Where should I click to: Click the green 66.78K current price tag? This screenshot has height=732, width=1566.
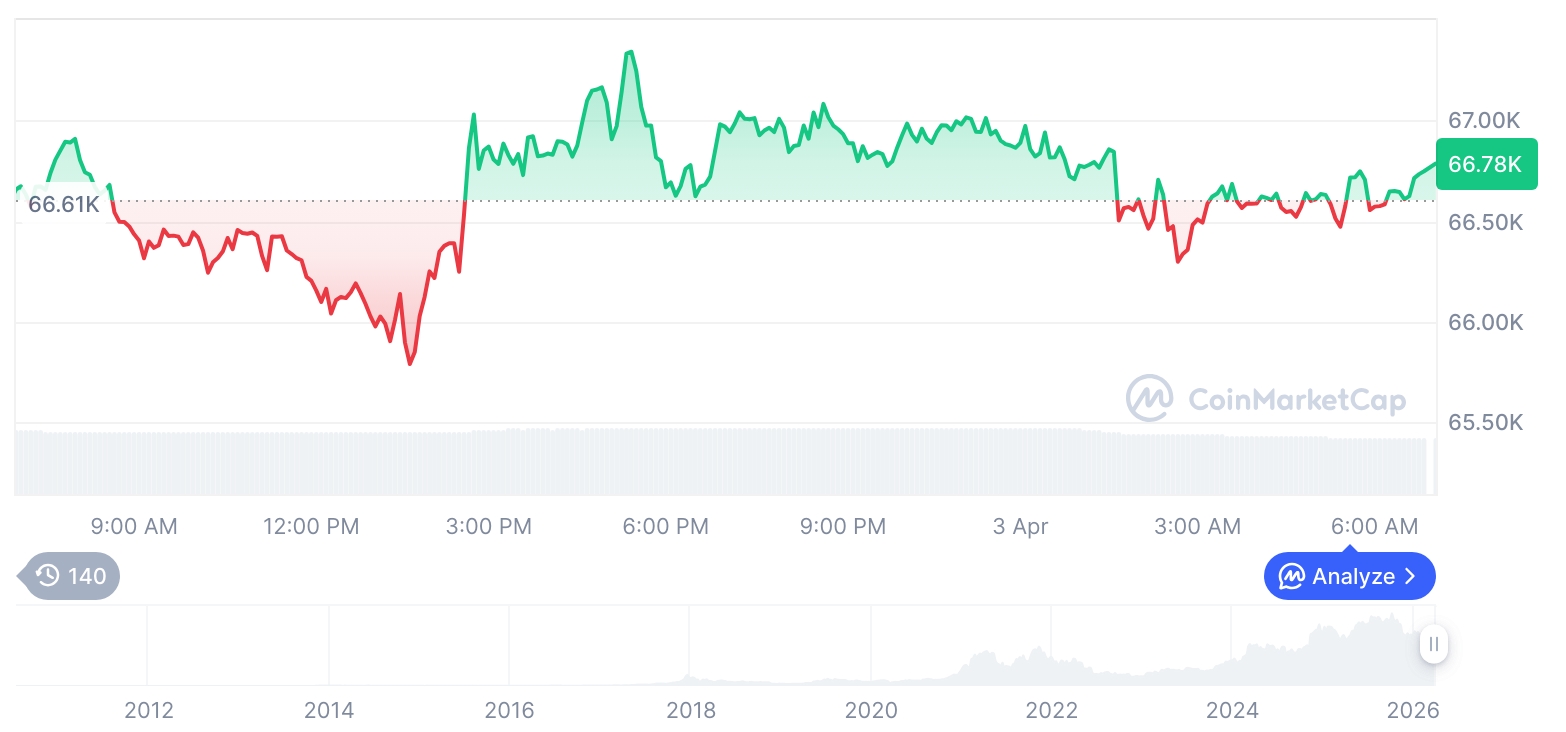(x=1485, y=165)
